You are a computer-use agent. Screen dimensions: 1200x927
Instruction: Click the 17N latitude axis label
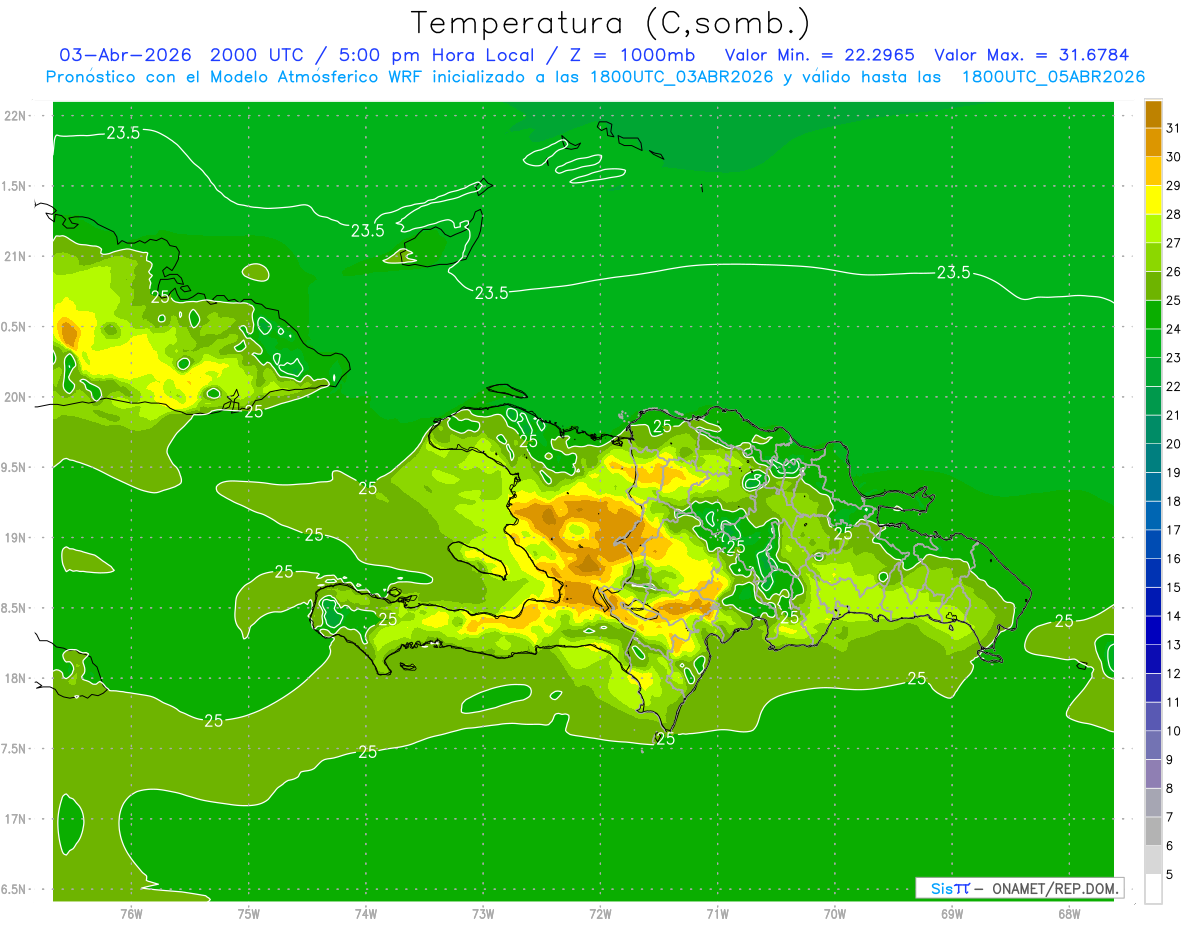pyautogui.click(x=15, y=819)
